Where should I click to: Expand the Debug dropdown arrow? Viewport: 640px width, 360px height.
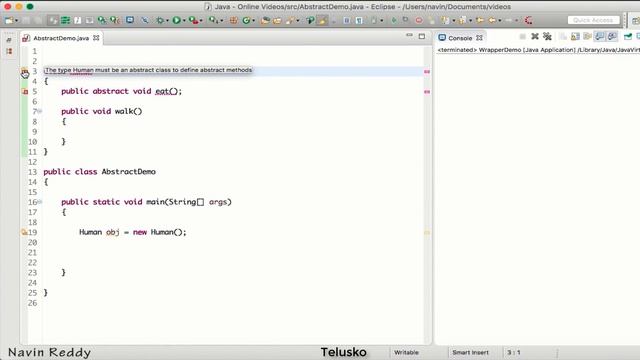[x=167, y=20]
